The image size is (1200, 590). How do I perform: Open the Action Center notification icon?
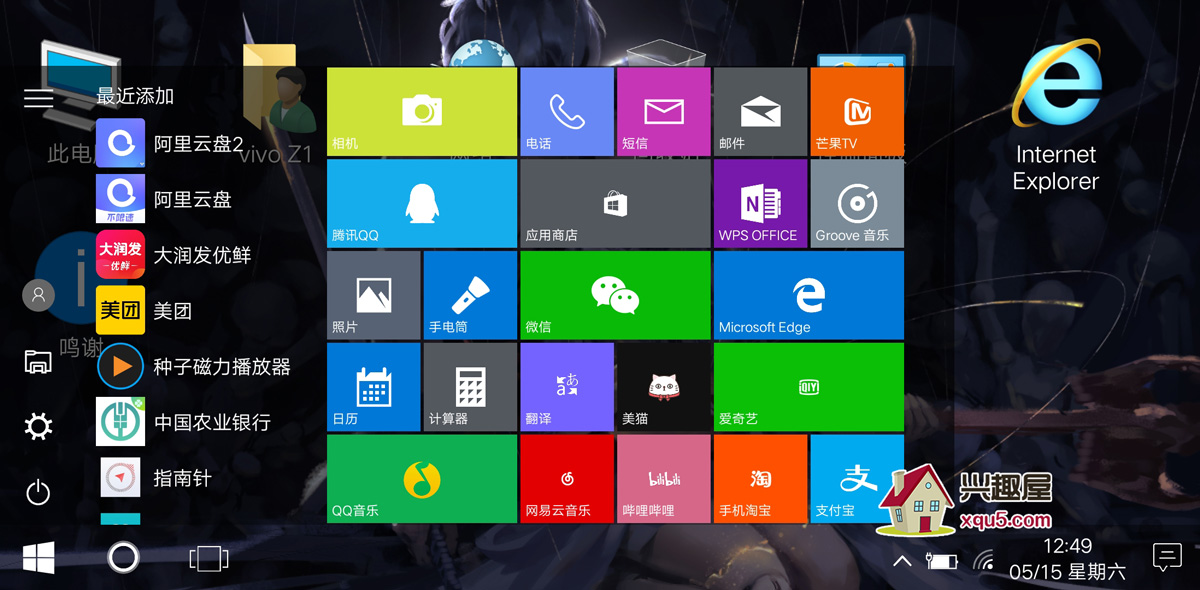tap(1166, 558)
